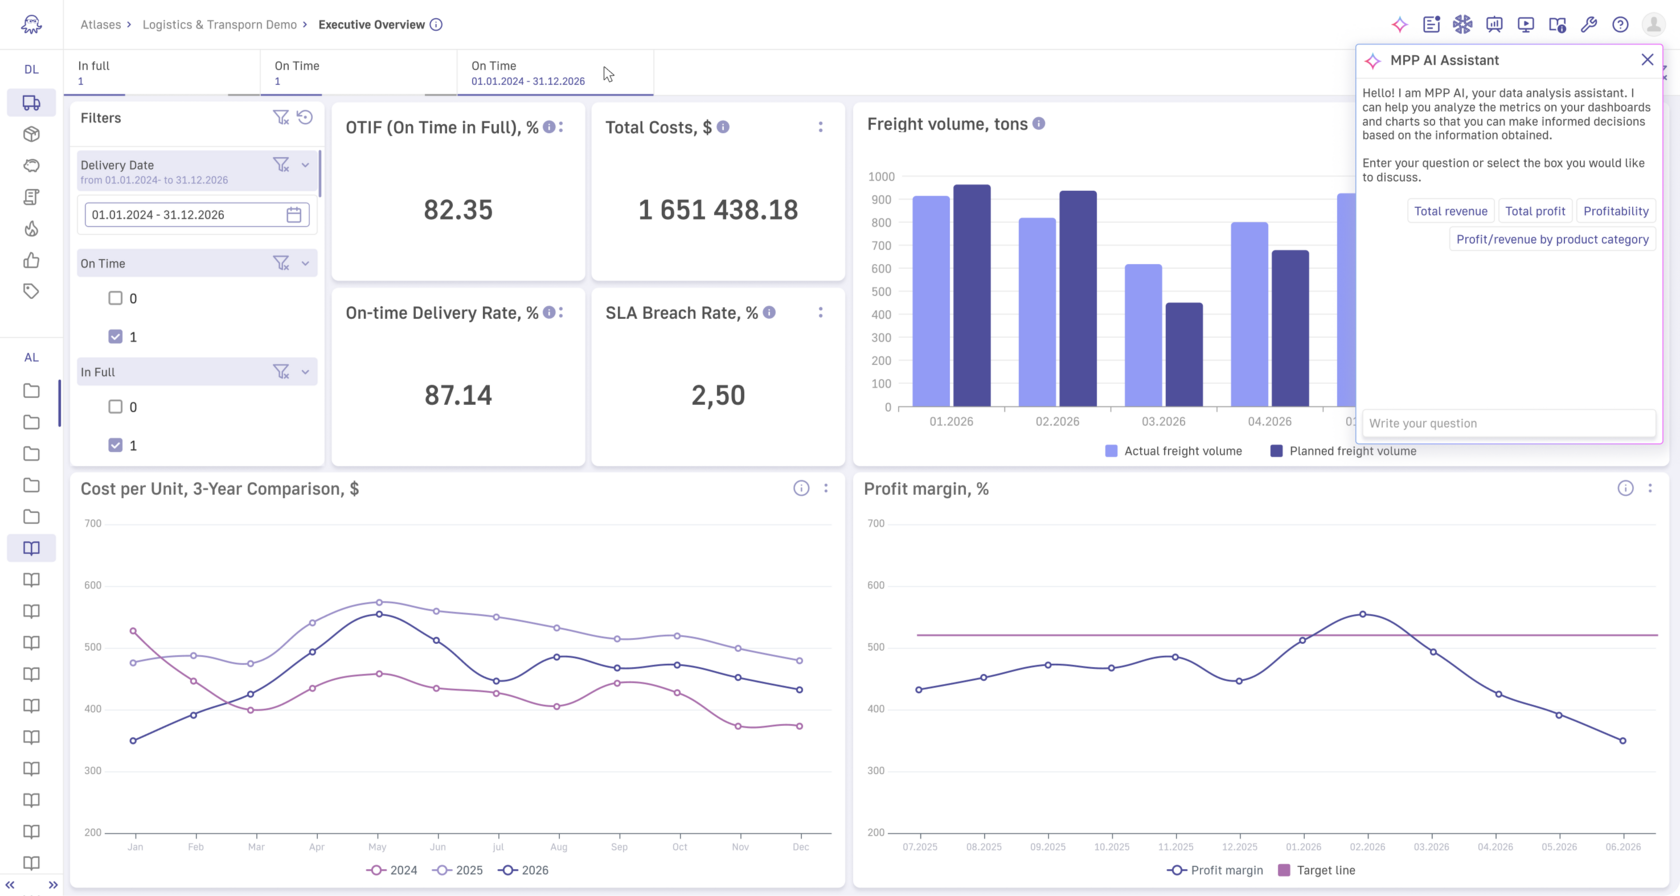Toggle Planned freight volume legend series

(1343, 451)
